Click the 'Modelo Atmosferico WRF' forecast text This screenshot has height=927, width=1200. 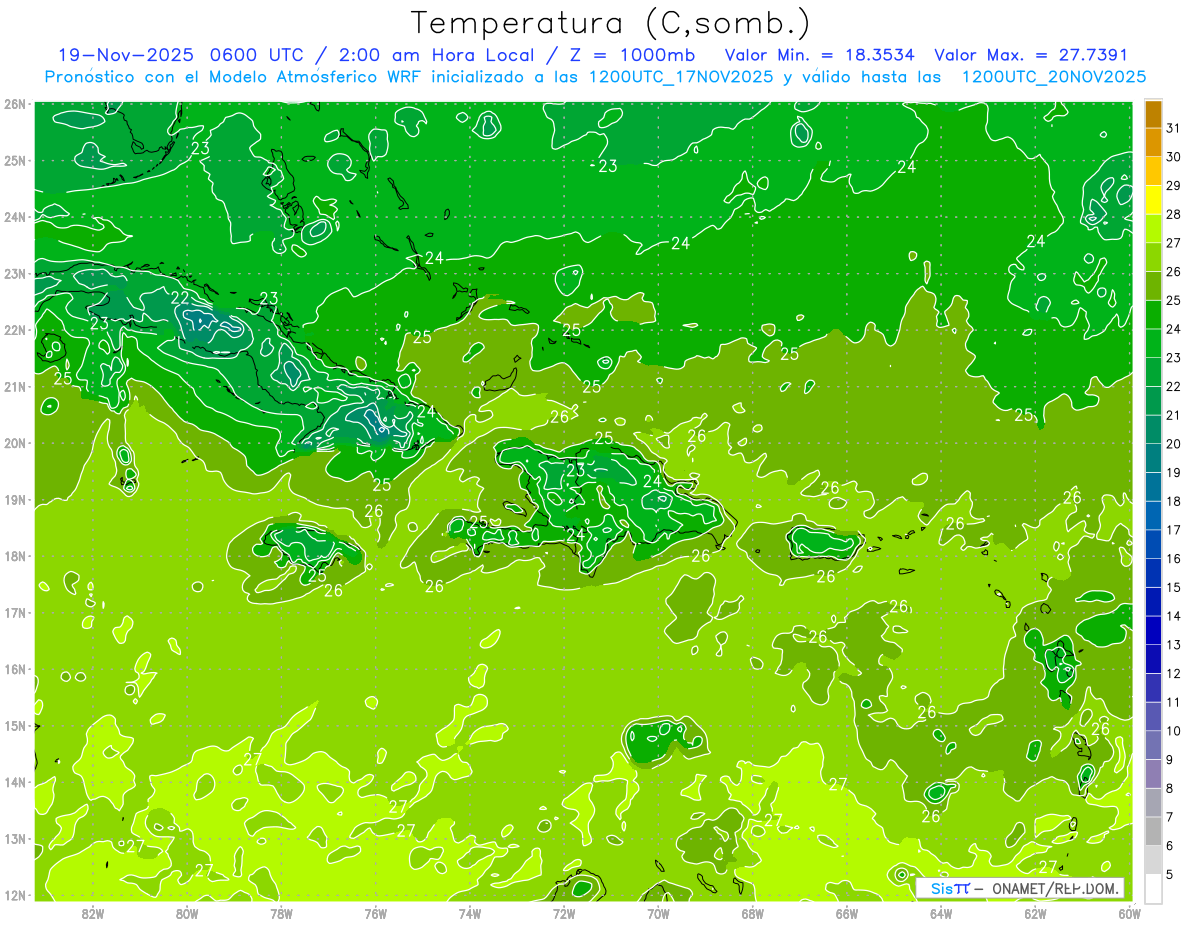pos(312,77)
